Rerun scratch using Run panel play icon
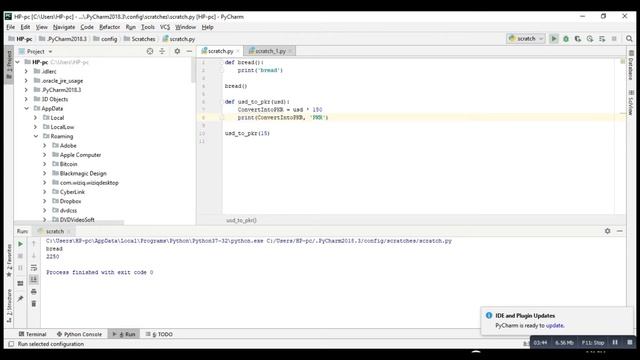The width and height of the screenshot is (640, 360). (20, 244)
